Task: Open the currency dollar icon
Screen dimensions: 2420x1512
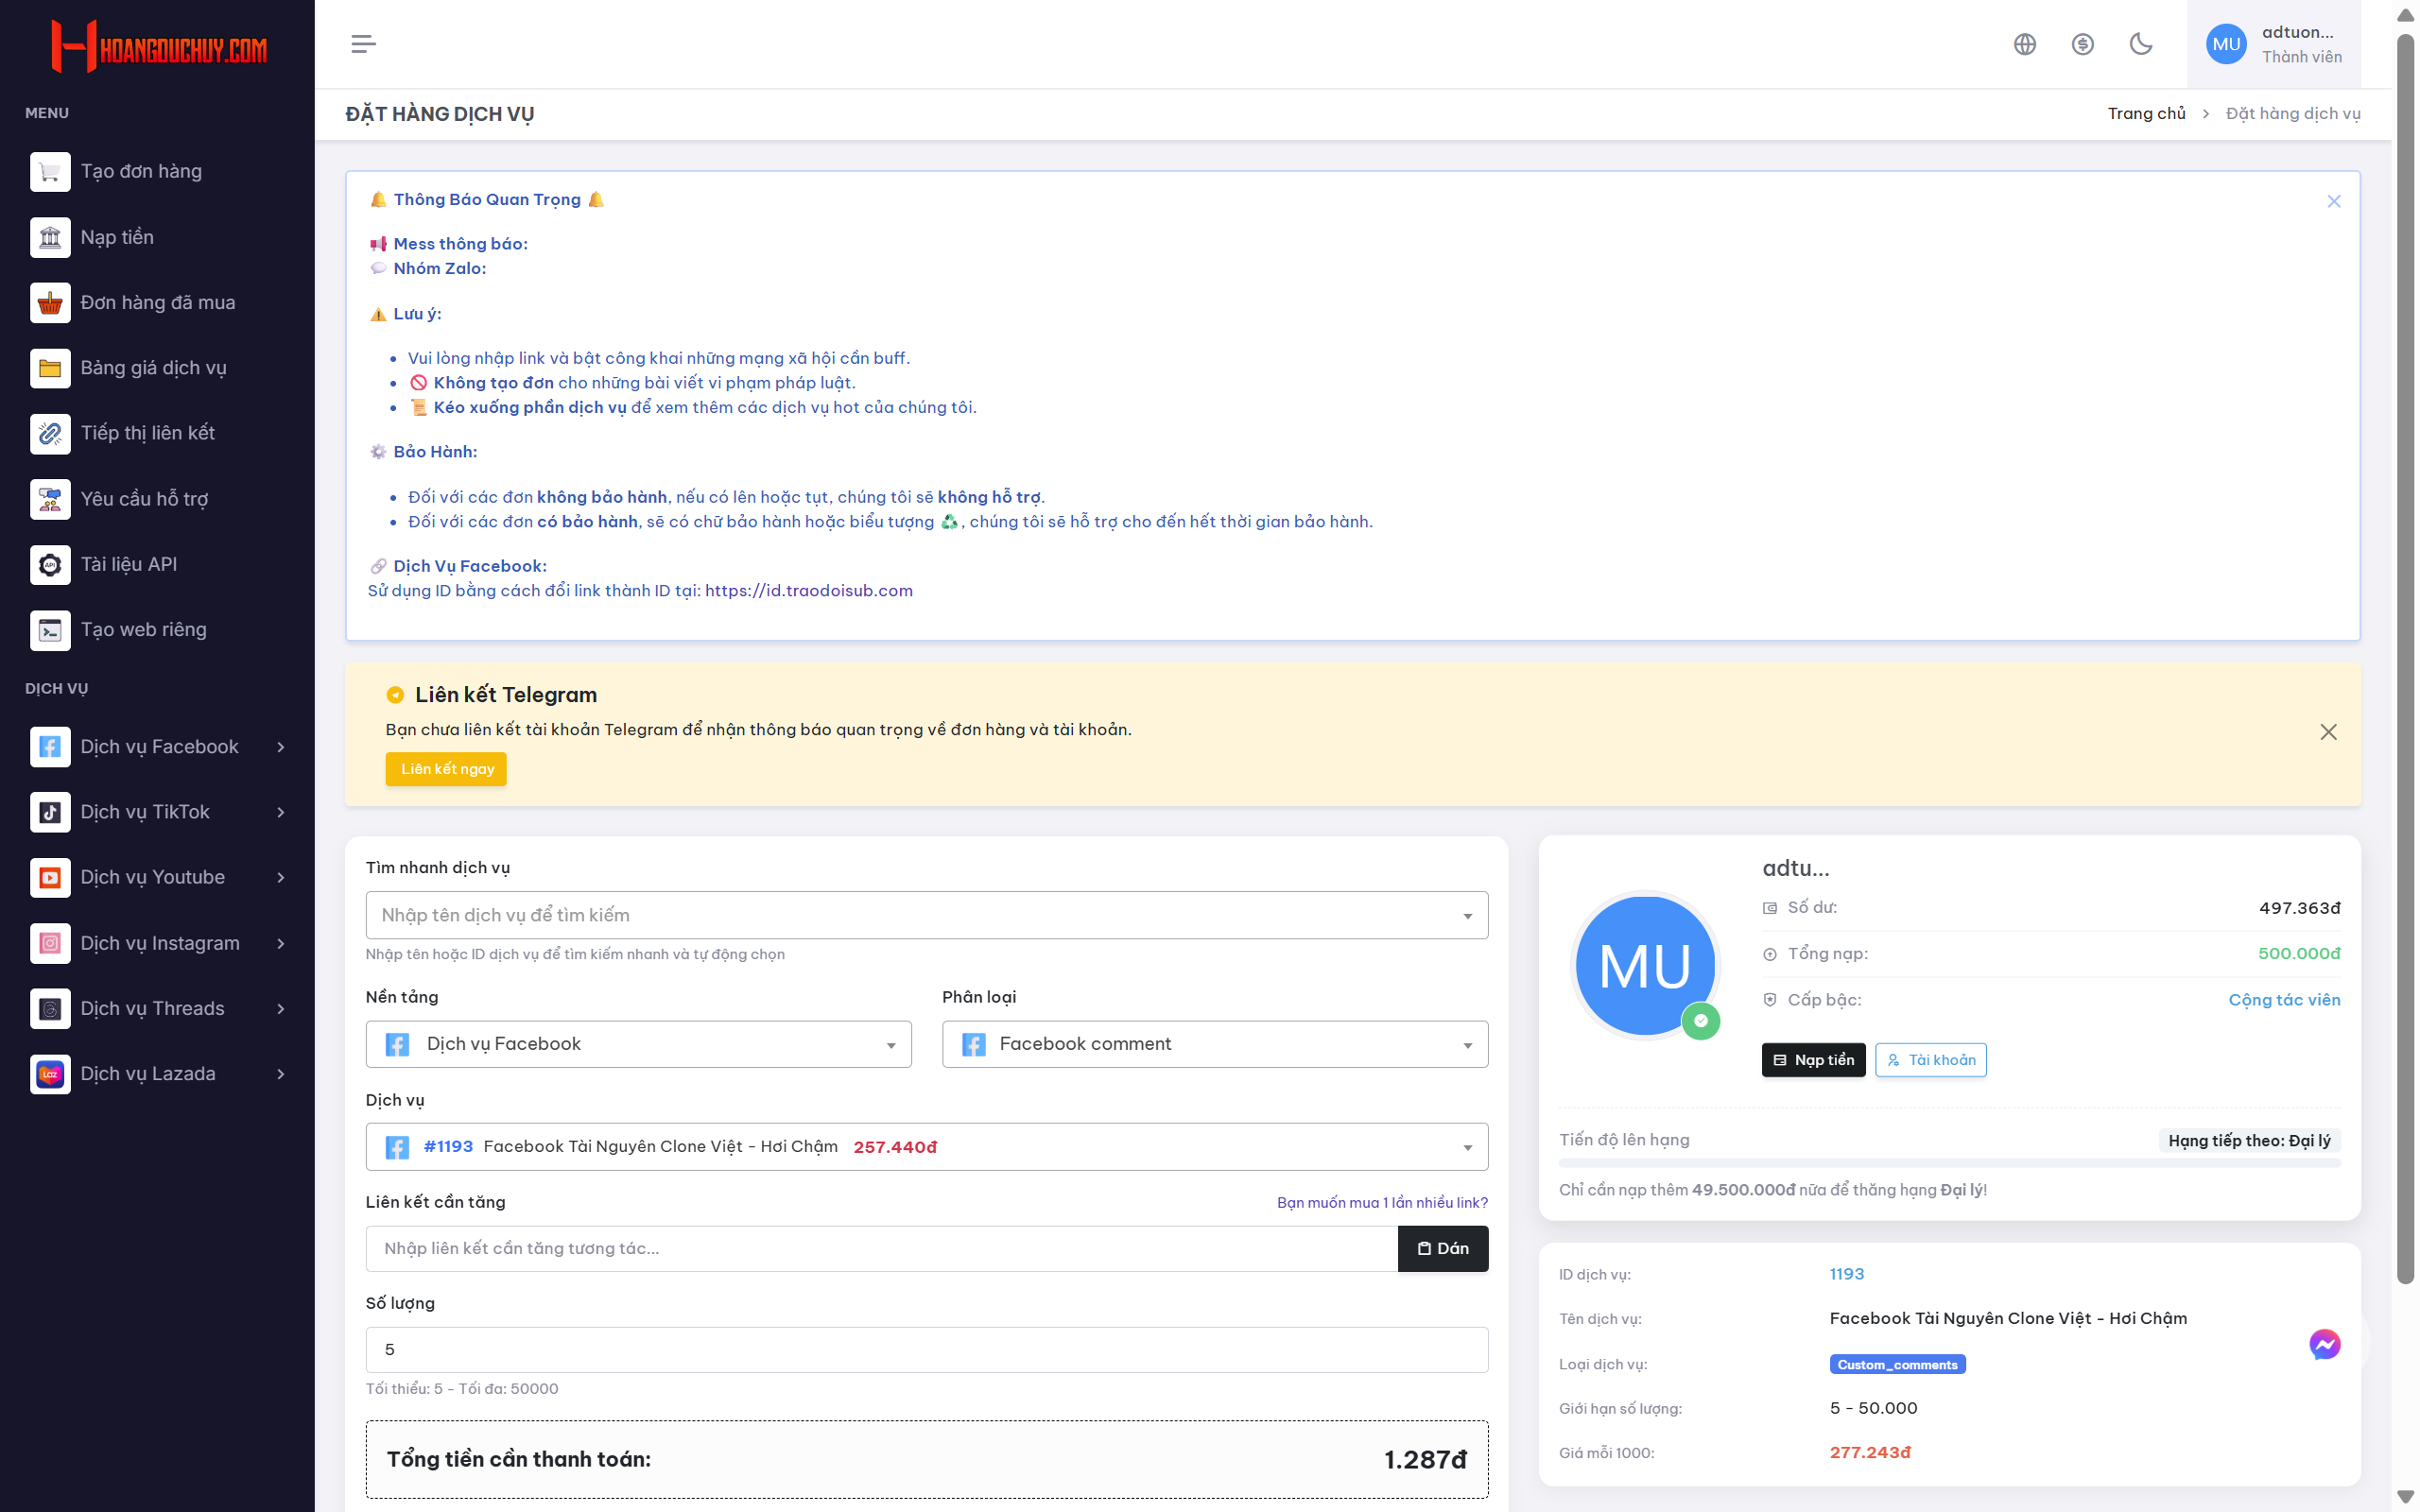Action: pos(2083,44)
